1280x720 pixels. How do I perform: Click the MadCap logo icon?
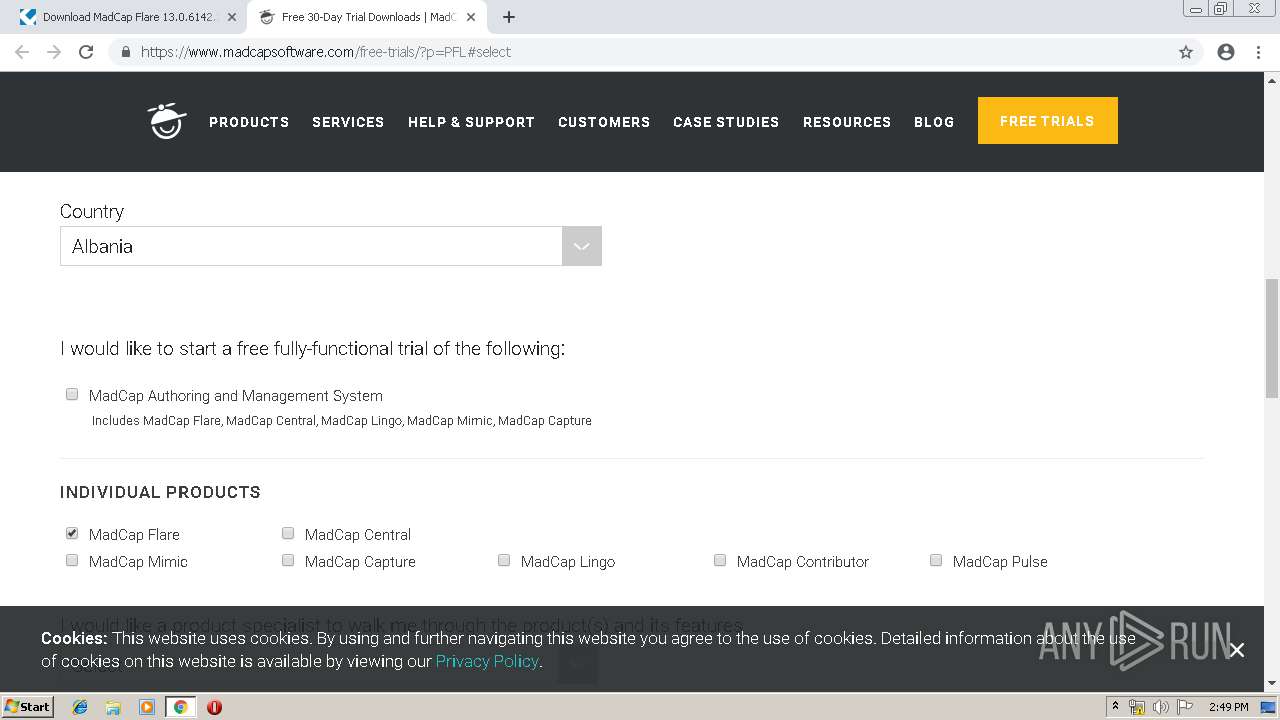pyautogui.click(x=167, y=121)
